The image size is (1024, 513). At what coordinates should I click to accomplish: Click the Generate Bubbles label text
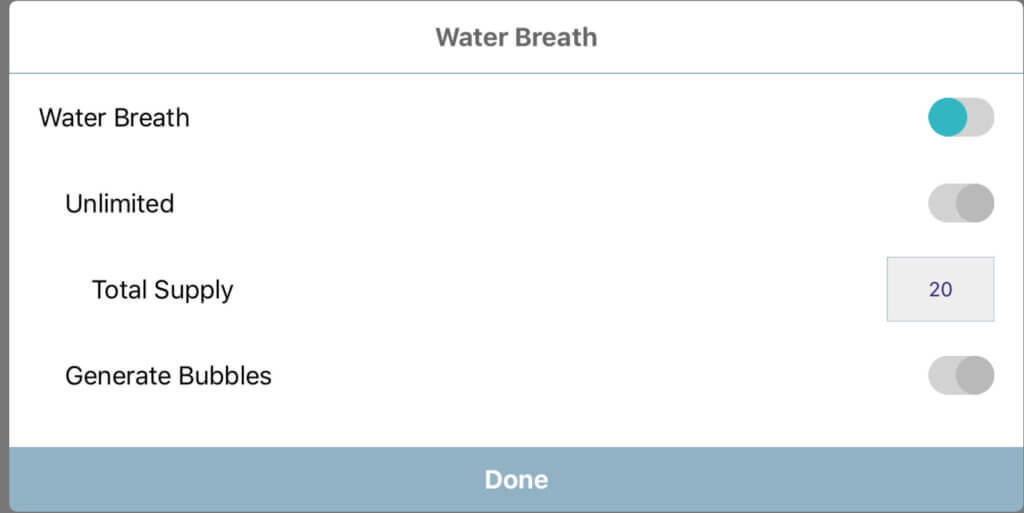tap(168, 377)
